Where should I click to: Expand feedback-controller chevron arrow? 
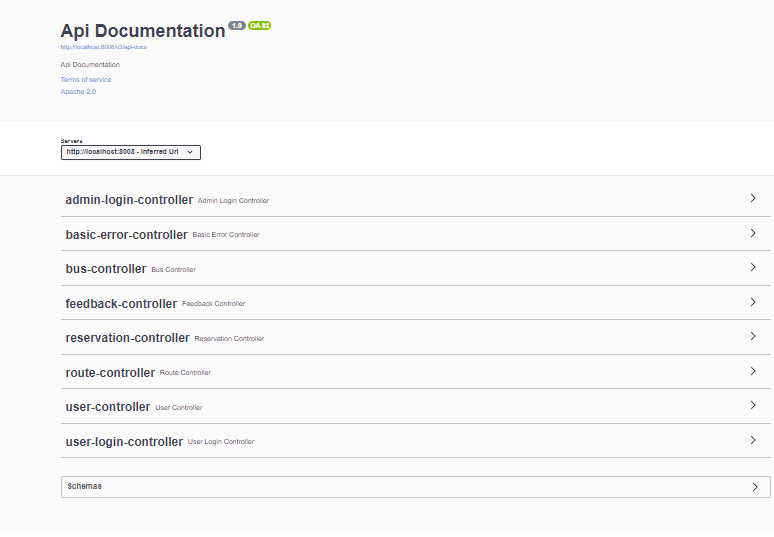tap(753, 302)
